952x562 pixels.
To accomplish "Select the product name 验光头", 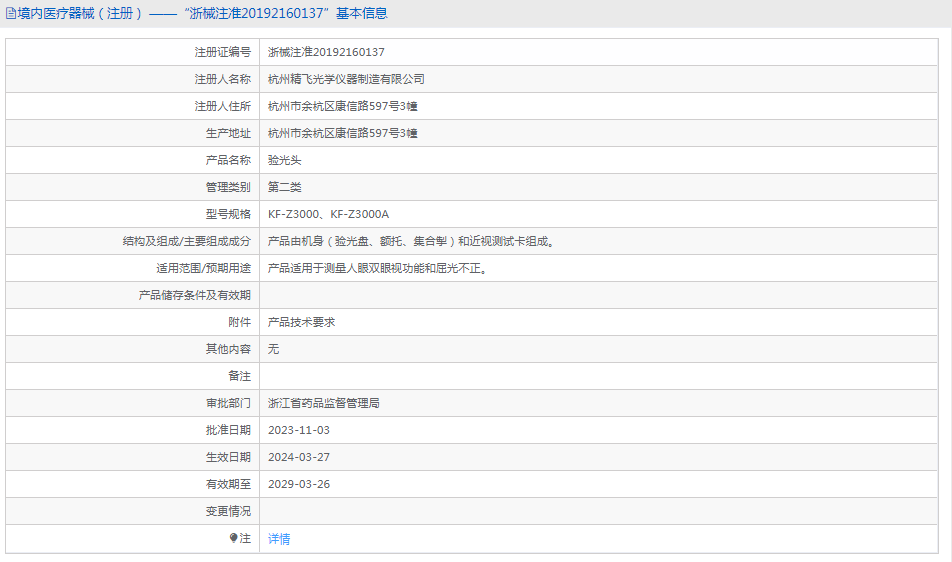I will pyautogui.click(x=284, y=160).
